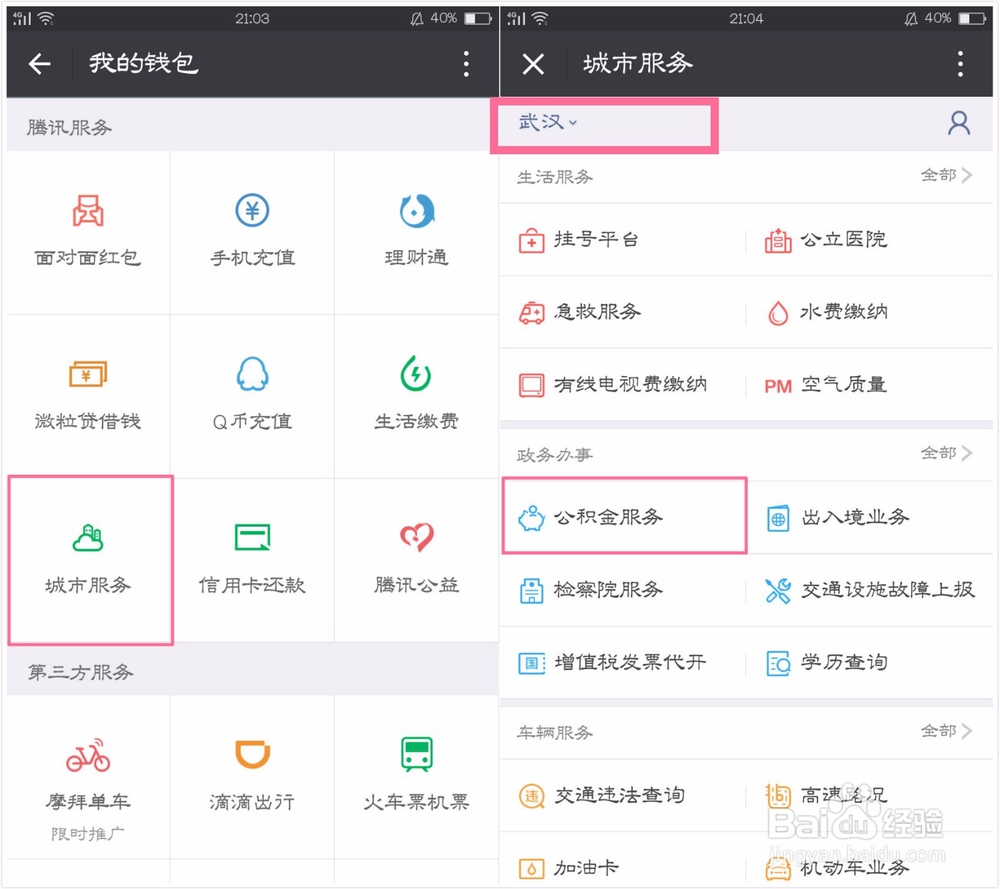Open 机动车业务
The height and width of the screenshot is (889, 1000).
pos(869,867)
